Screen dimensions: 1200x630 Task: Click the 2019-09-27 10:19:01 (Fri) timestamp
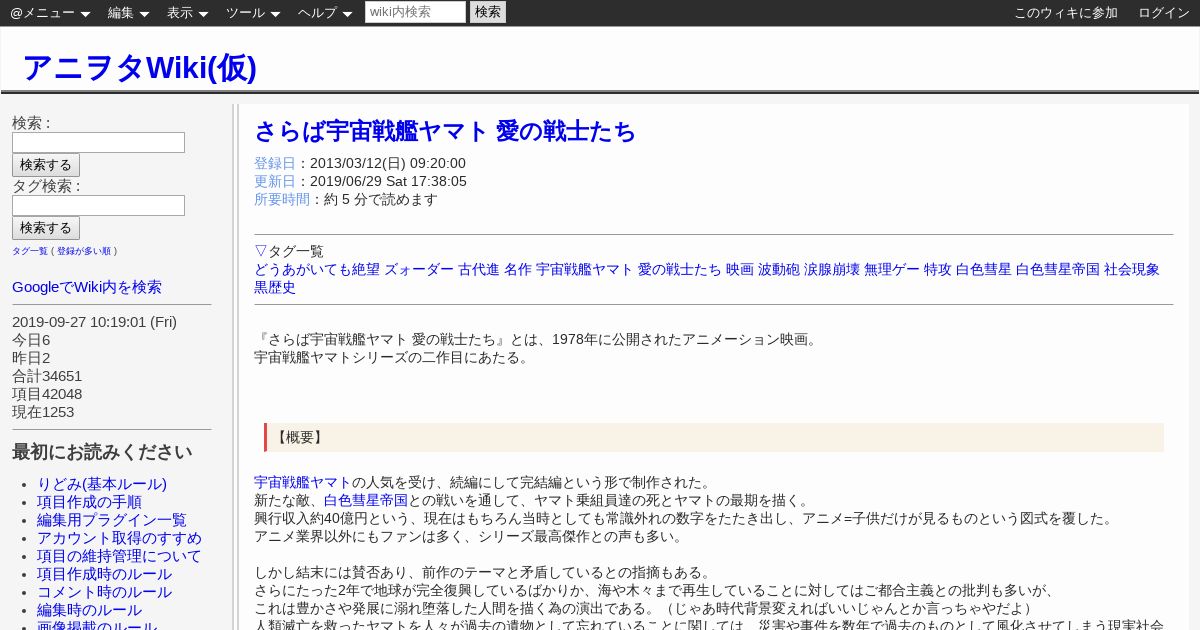94,322
